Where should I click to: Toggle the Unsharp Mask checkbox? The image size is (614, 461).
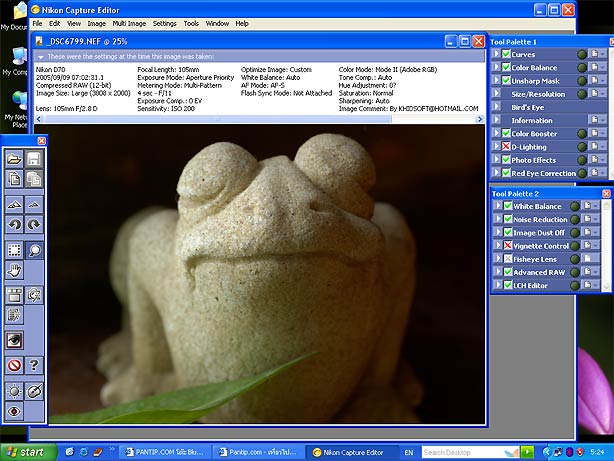click(x=506, y=80)
